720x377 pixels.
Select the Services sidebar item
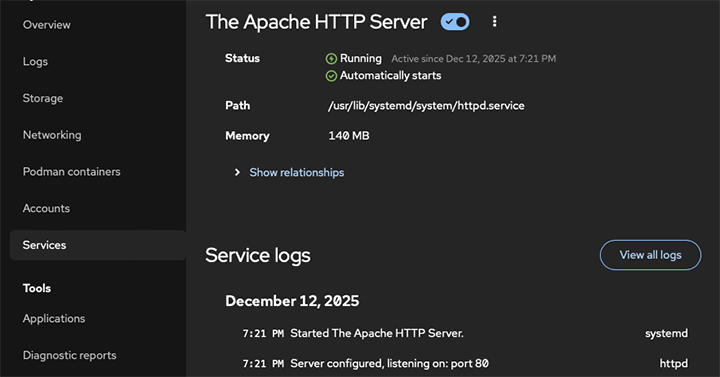(x=98, y=245)
